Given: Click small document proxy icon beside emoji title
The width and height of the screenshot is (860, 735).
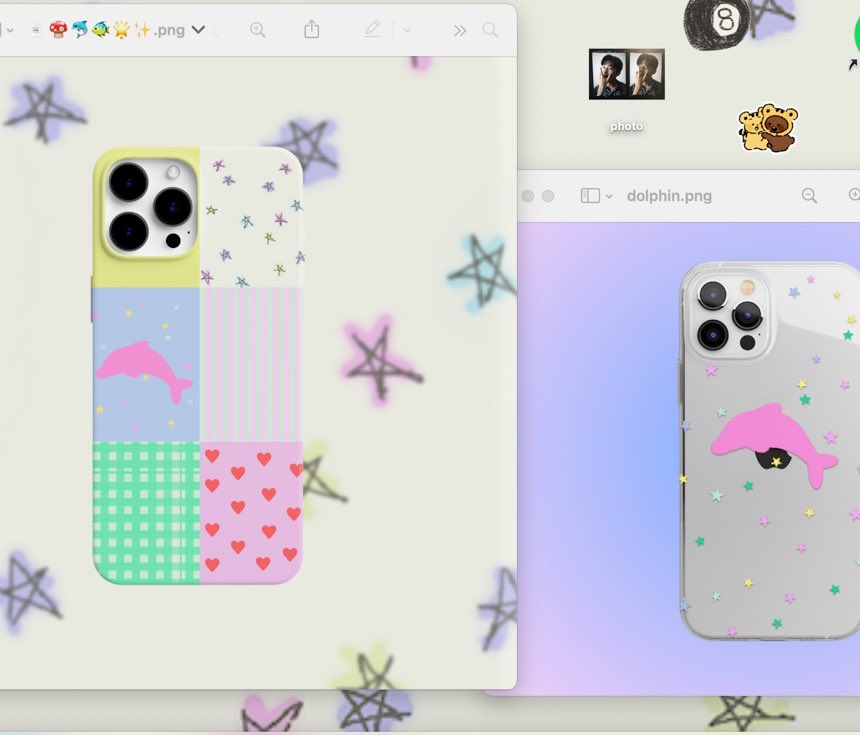Looking at the screenshot, I should point(36,30).
